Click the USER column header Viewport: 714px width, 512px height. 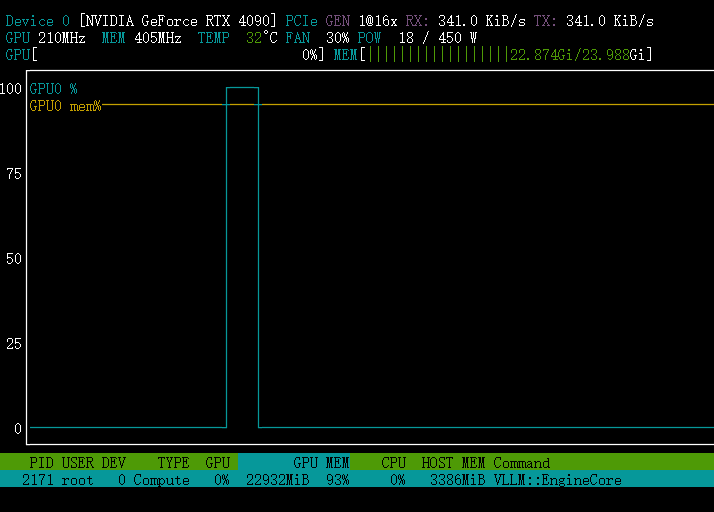[77, 463]
